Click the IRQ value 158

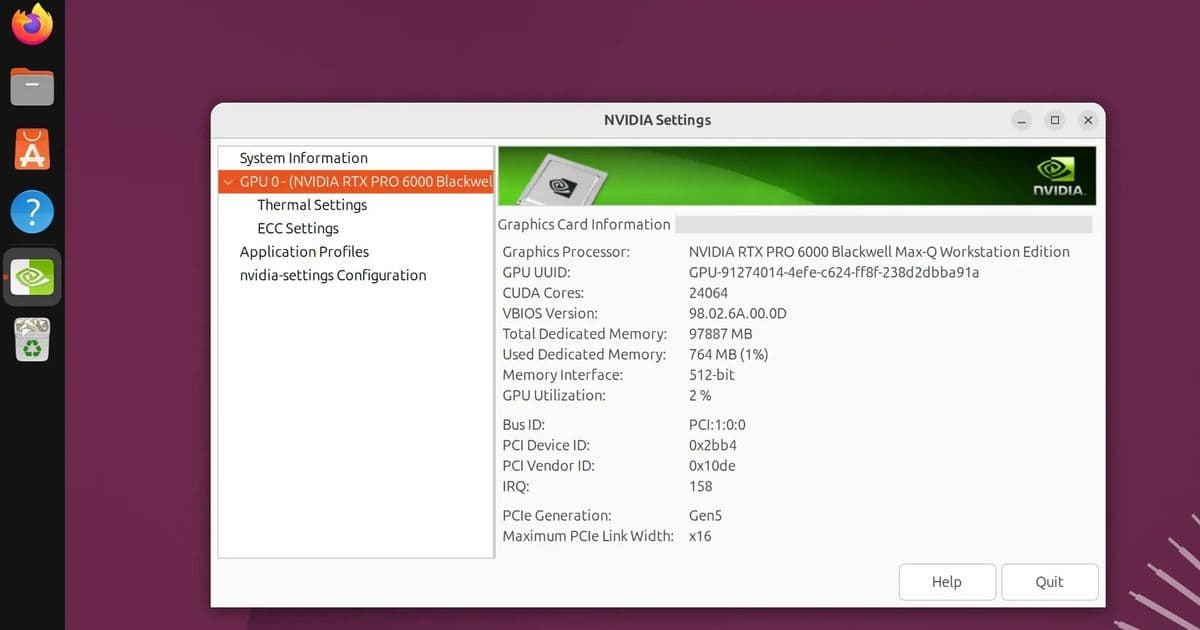701,486
